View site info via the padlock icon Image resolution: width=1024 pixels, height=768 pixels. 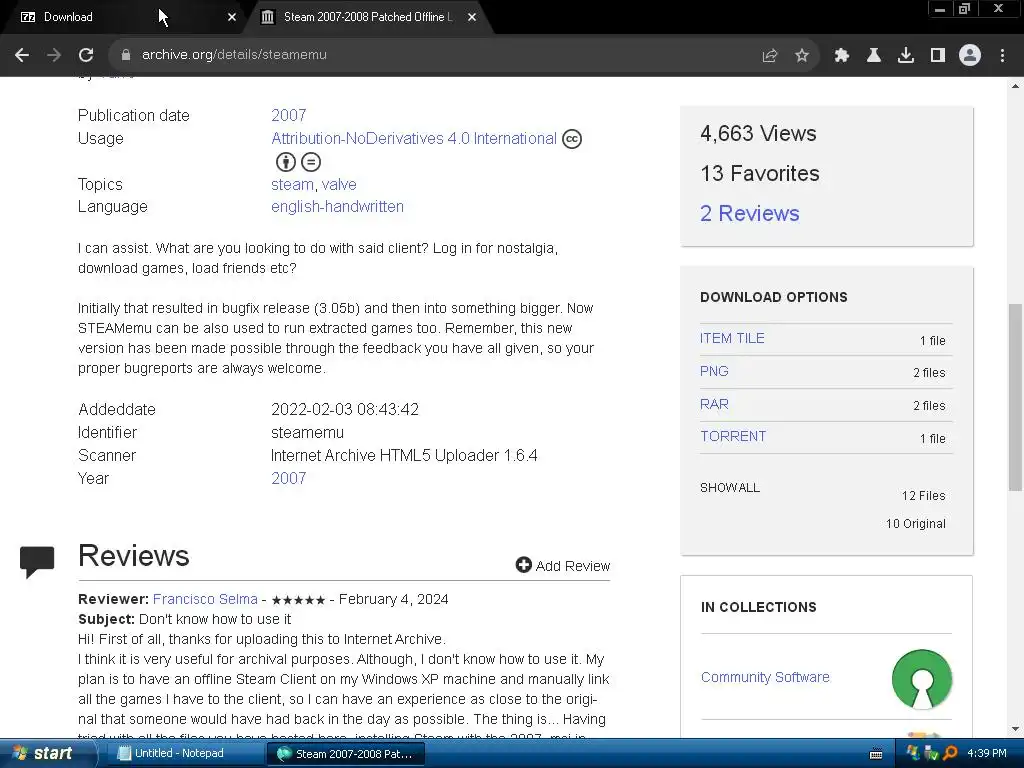pyautogui.click(x=125, y=55)
